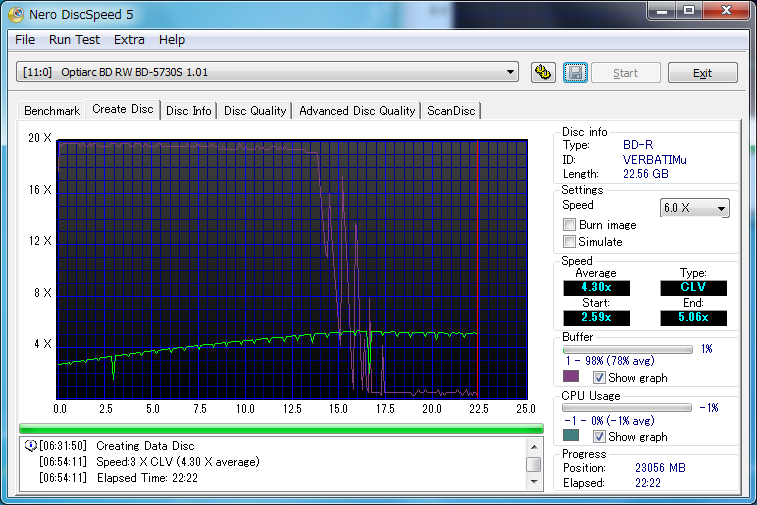Maximize the Nero DiscSpeed window
The width and height of the screenshot is (757, 505).
tap(689, 11)
